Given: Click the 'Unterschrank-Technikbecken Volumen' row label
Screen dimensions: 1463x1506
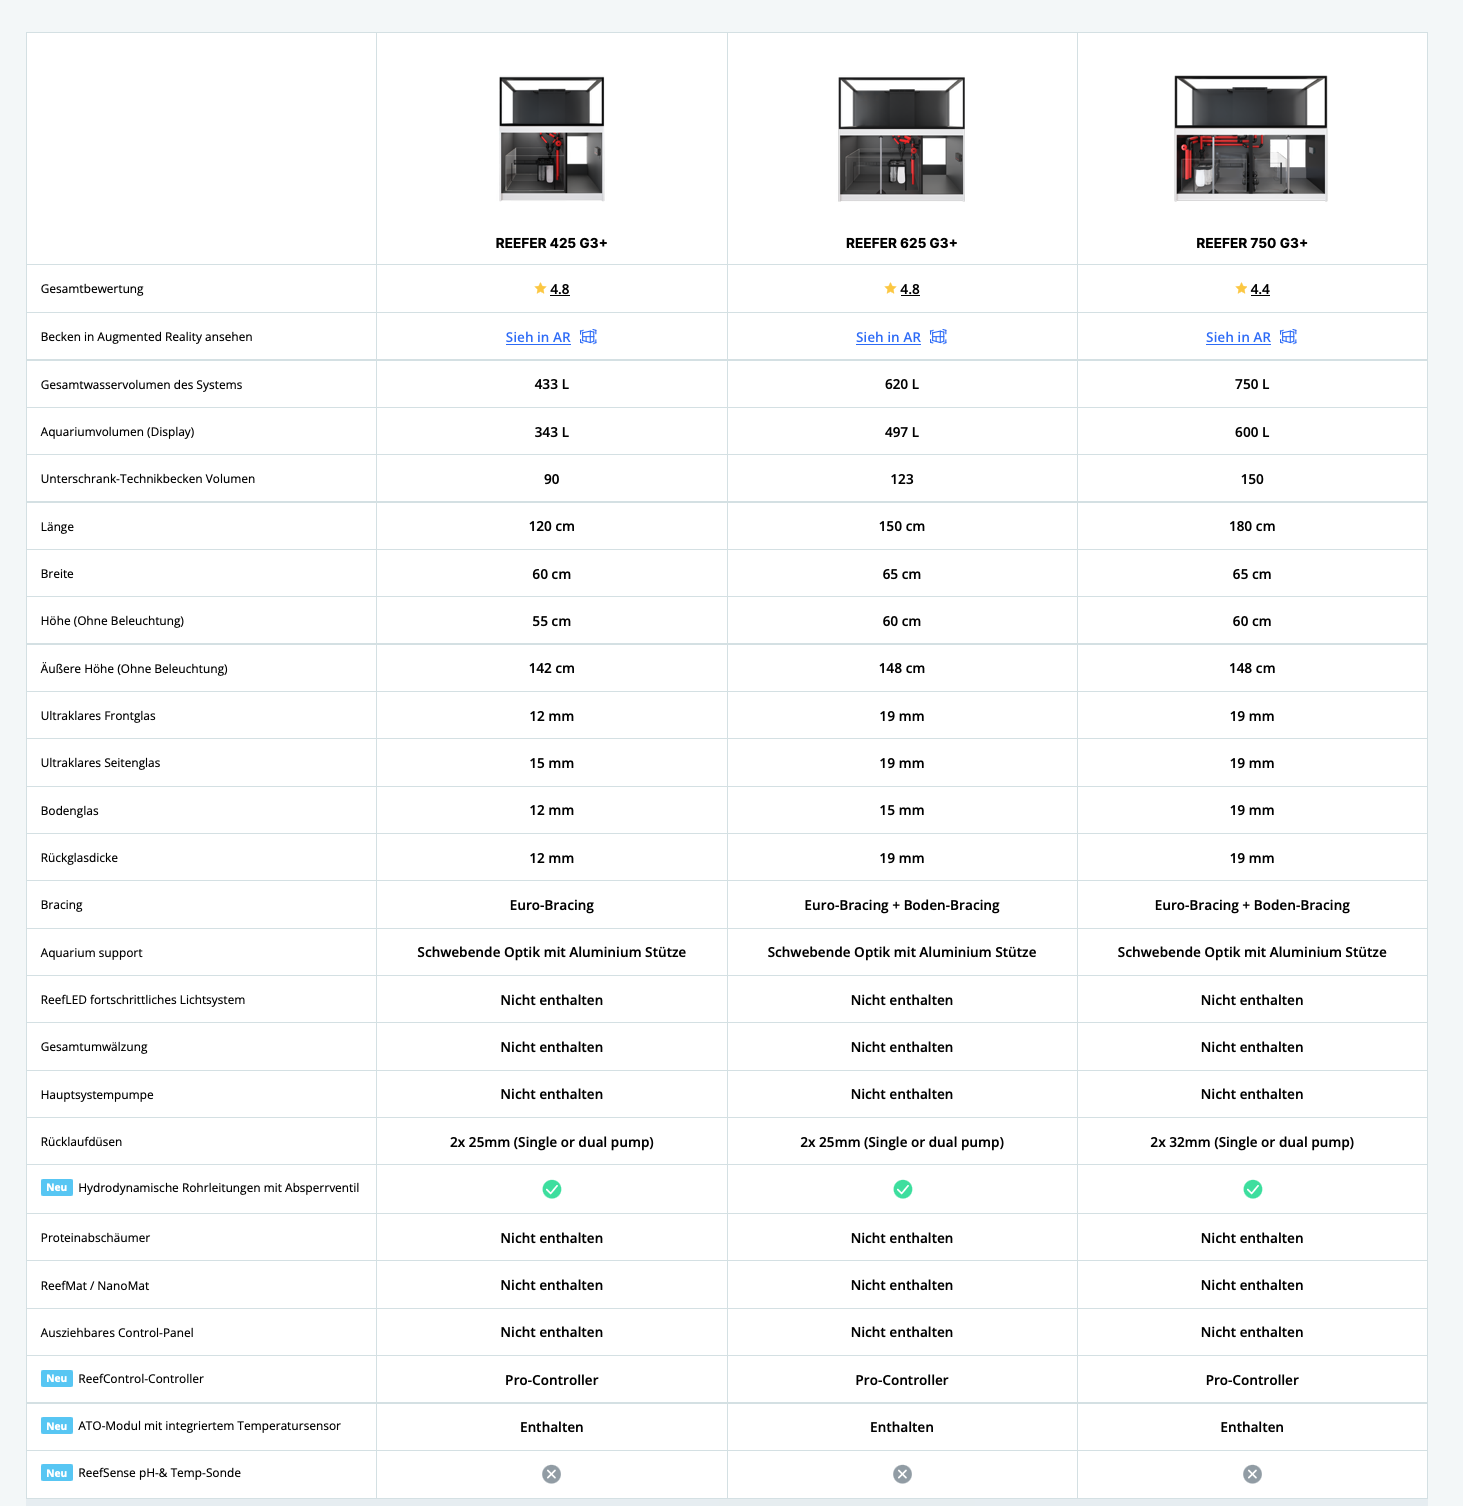Looking at the screenshot, I should [x=148, y=479].
